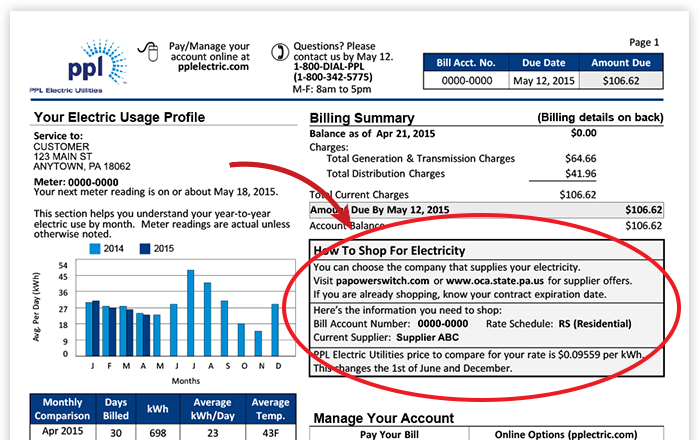
Task: Click the December bar in usage chart
Action: (x=275, y=330)
